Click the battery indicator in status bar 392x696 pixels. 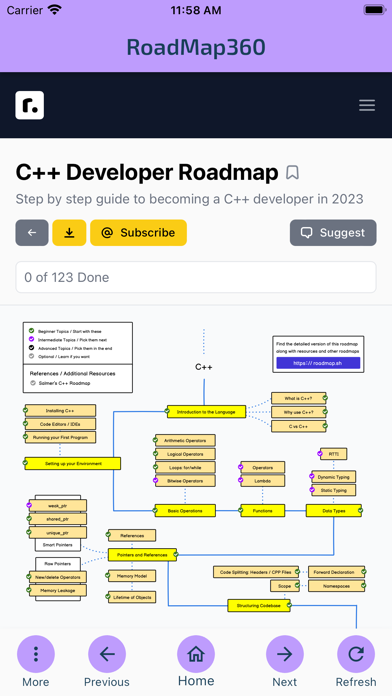(x=374, y=10)
